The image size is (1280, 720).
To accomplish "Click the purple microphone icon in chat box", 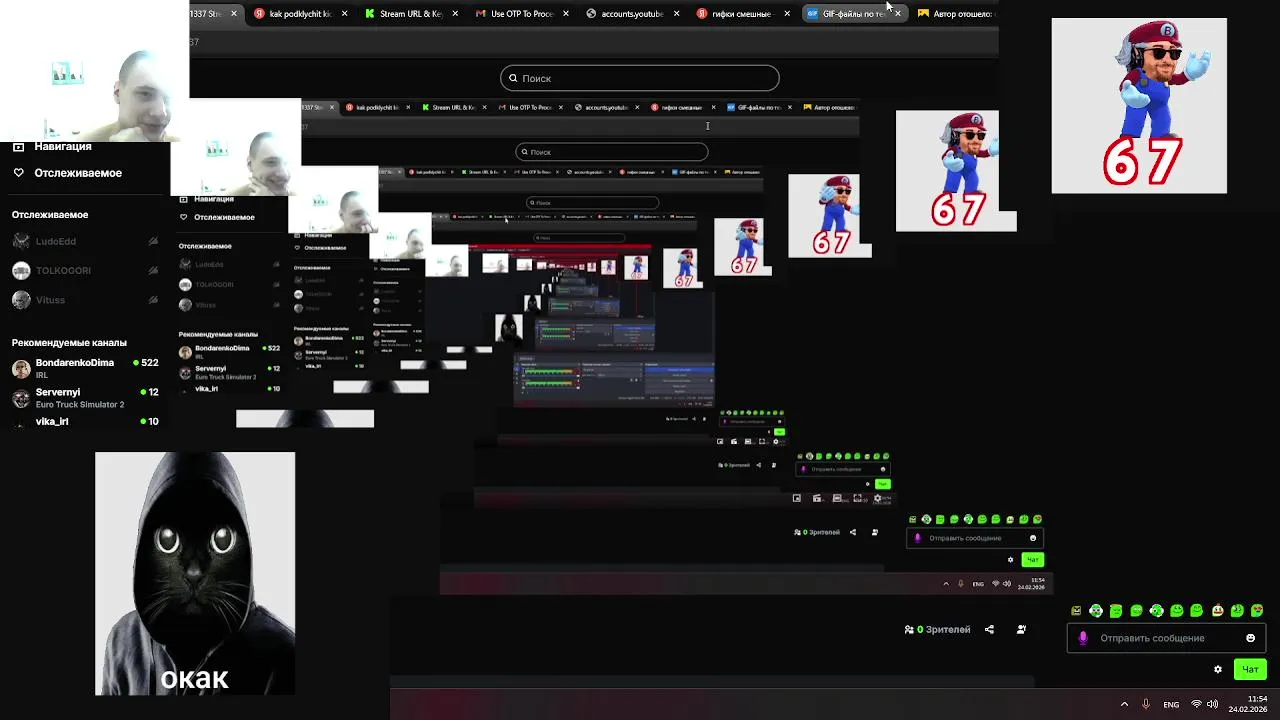I will coord(1083,638).
